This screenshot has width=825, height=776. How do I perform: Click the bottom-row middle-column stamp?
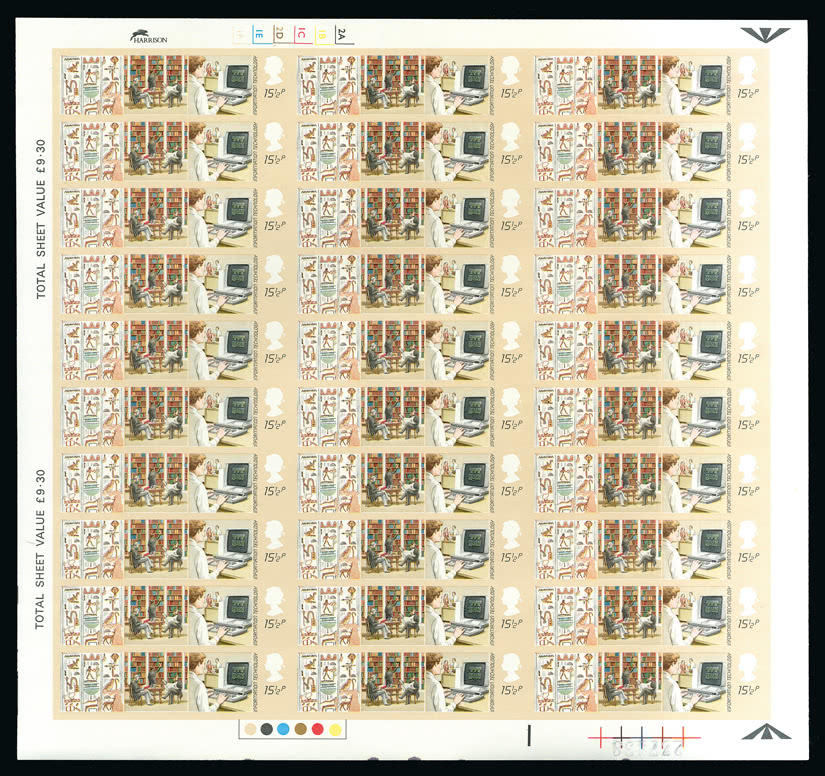point(410,682)
